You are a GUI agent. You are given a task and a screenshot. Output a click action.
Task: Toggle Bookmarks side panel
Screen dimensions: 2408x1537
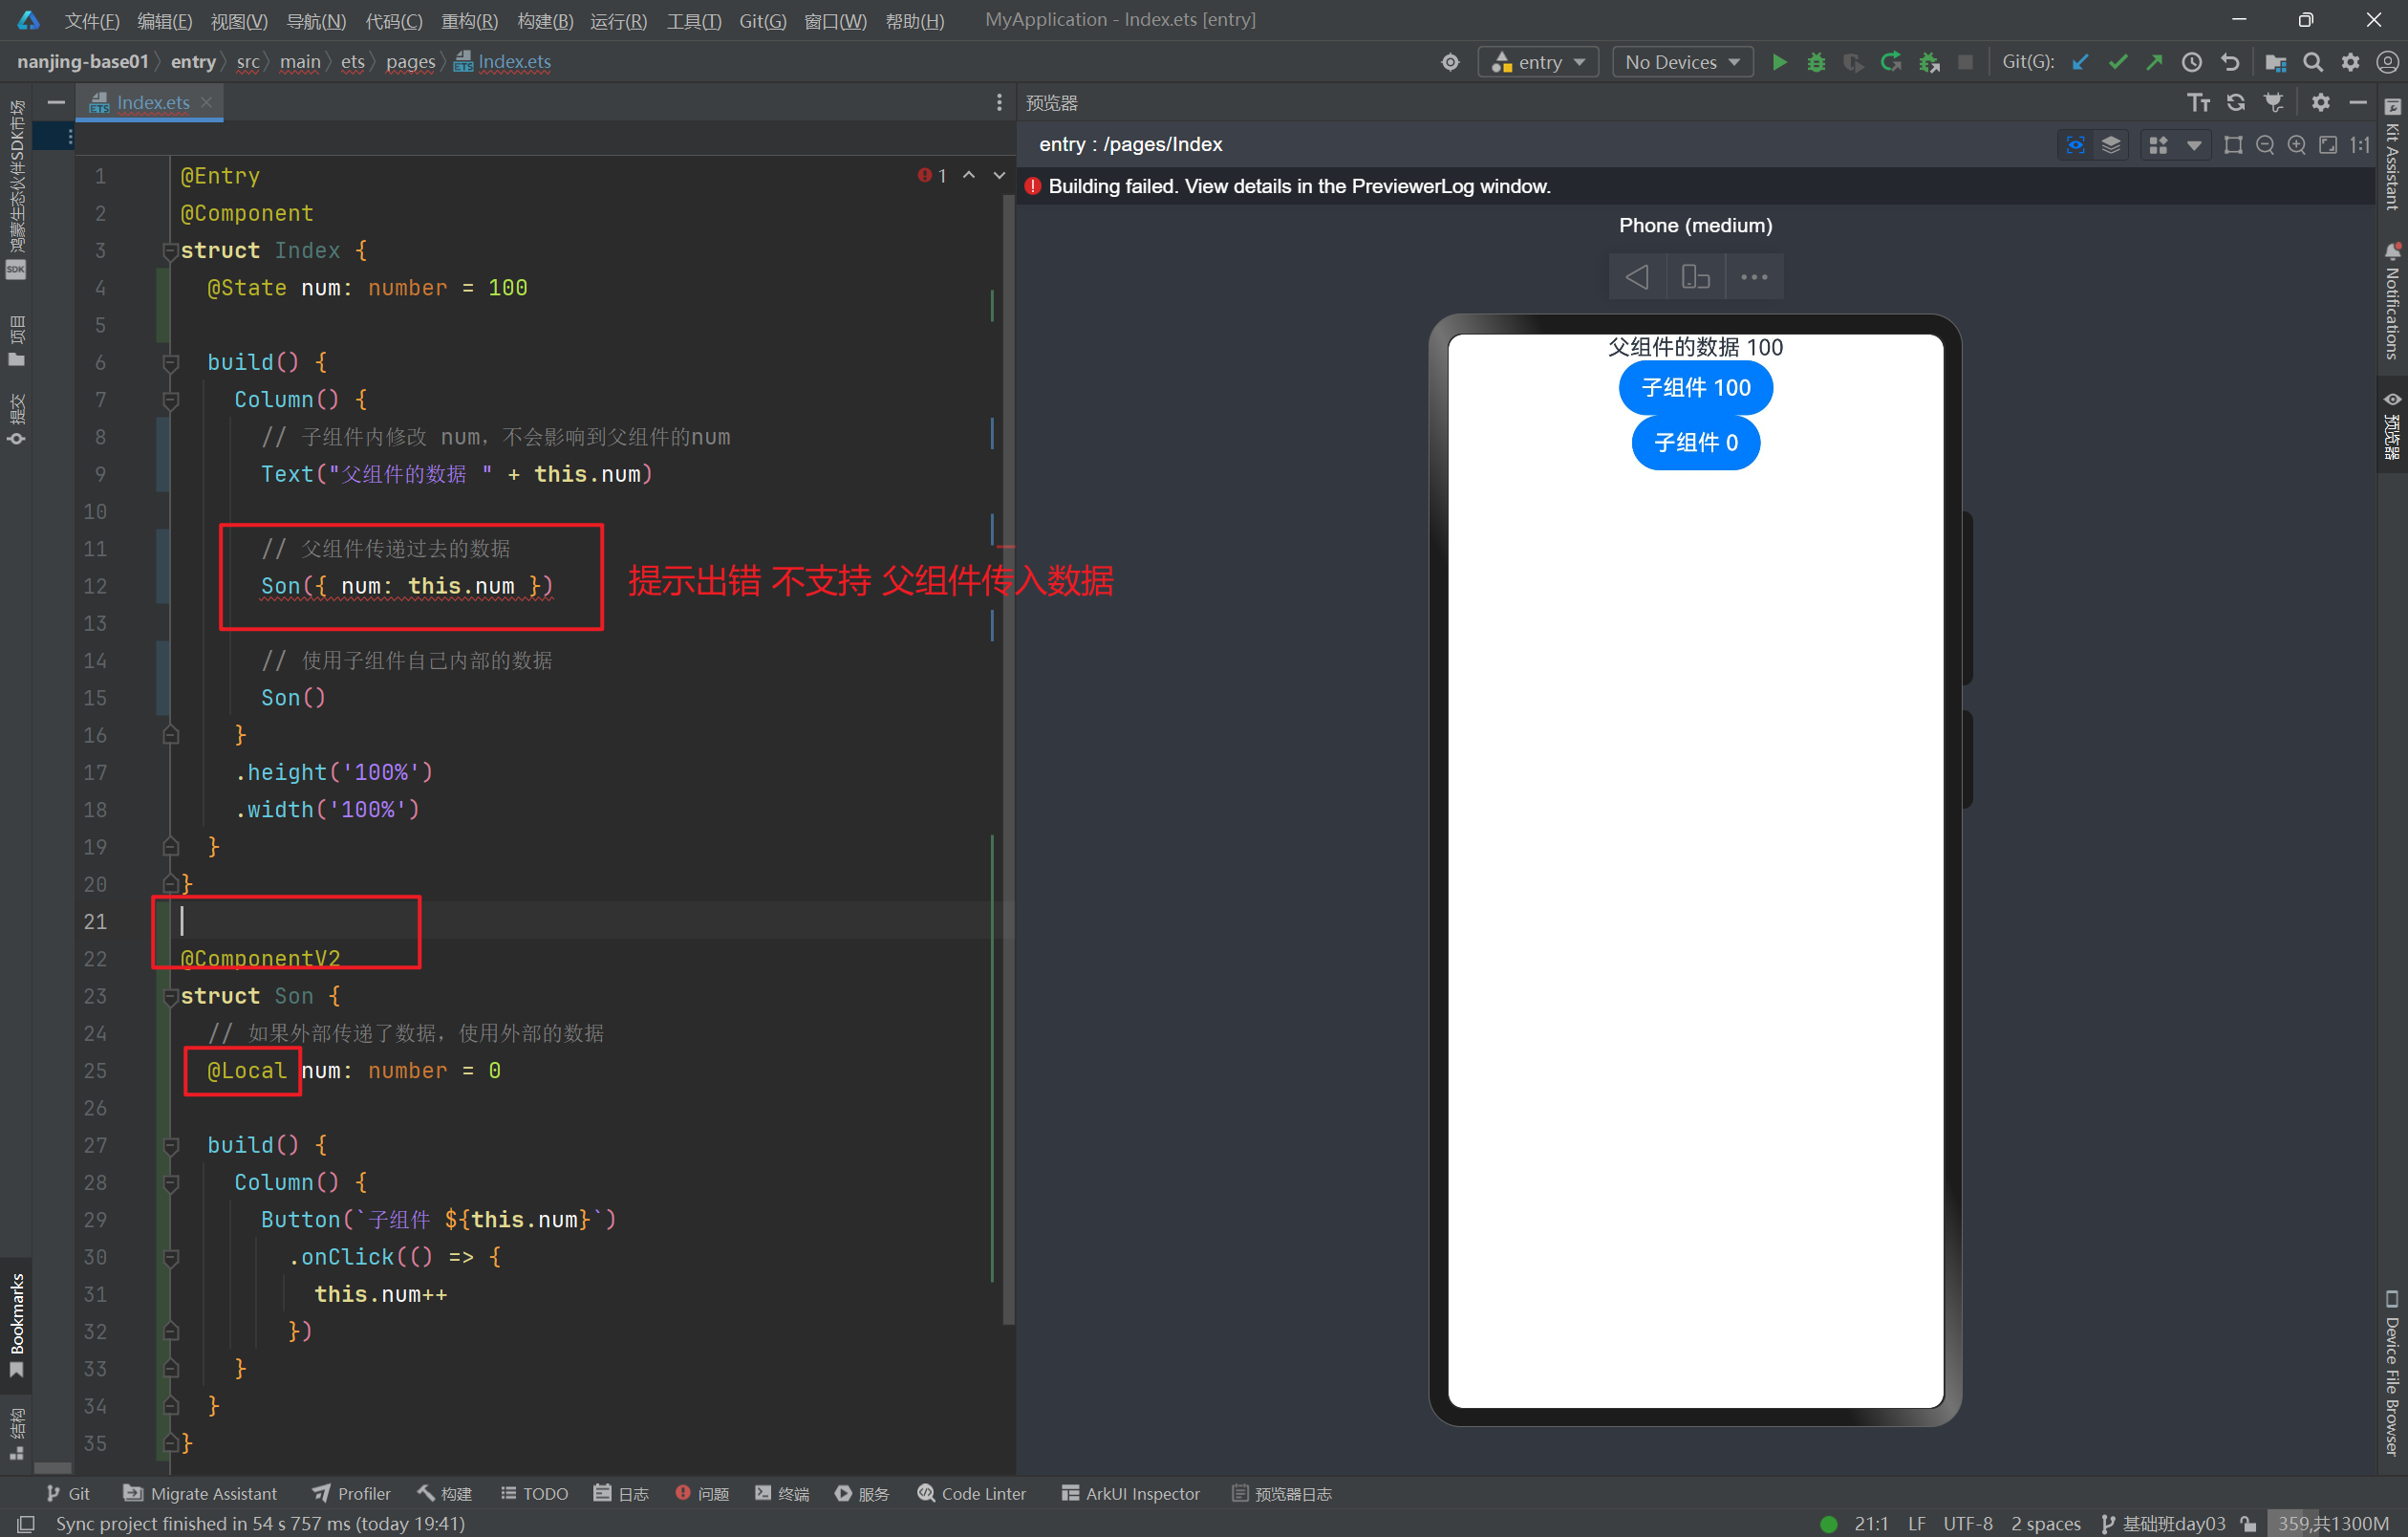click(x=16, y=1325)
